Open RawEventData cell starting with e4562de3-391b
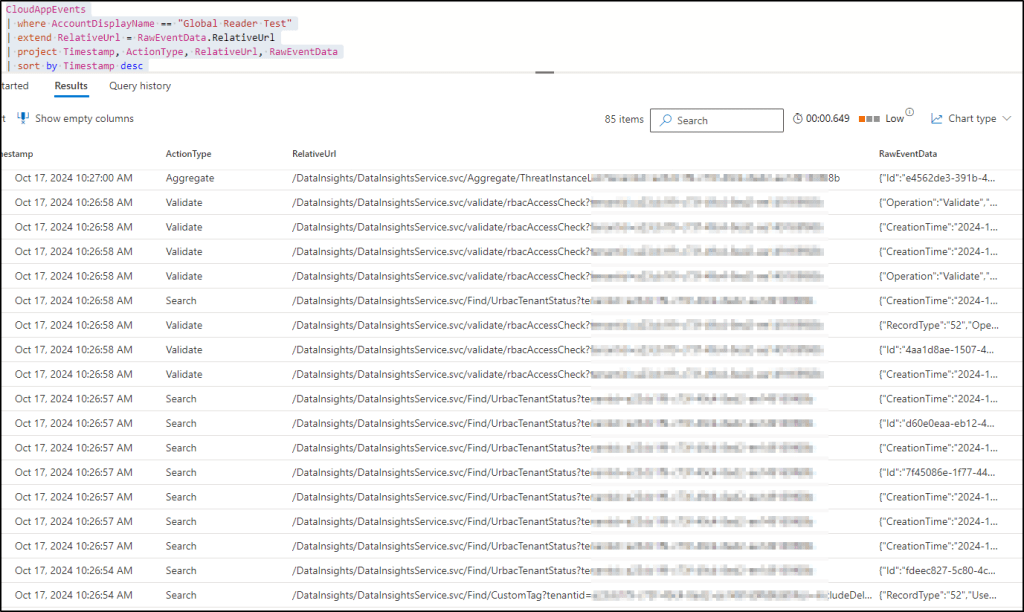The width and height of the screenshot is (1024, 612). [937, 178]
